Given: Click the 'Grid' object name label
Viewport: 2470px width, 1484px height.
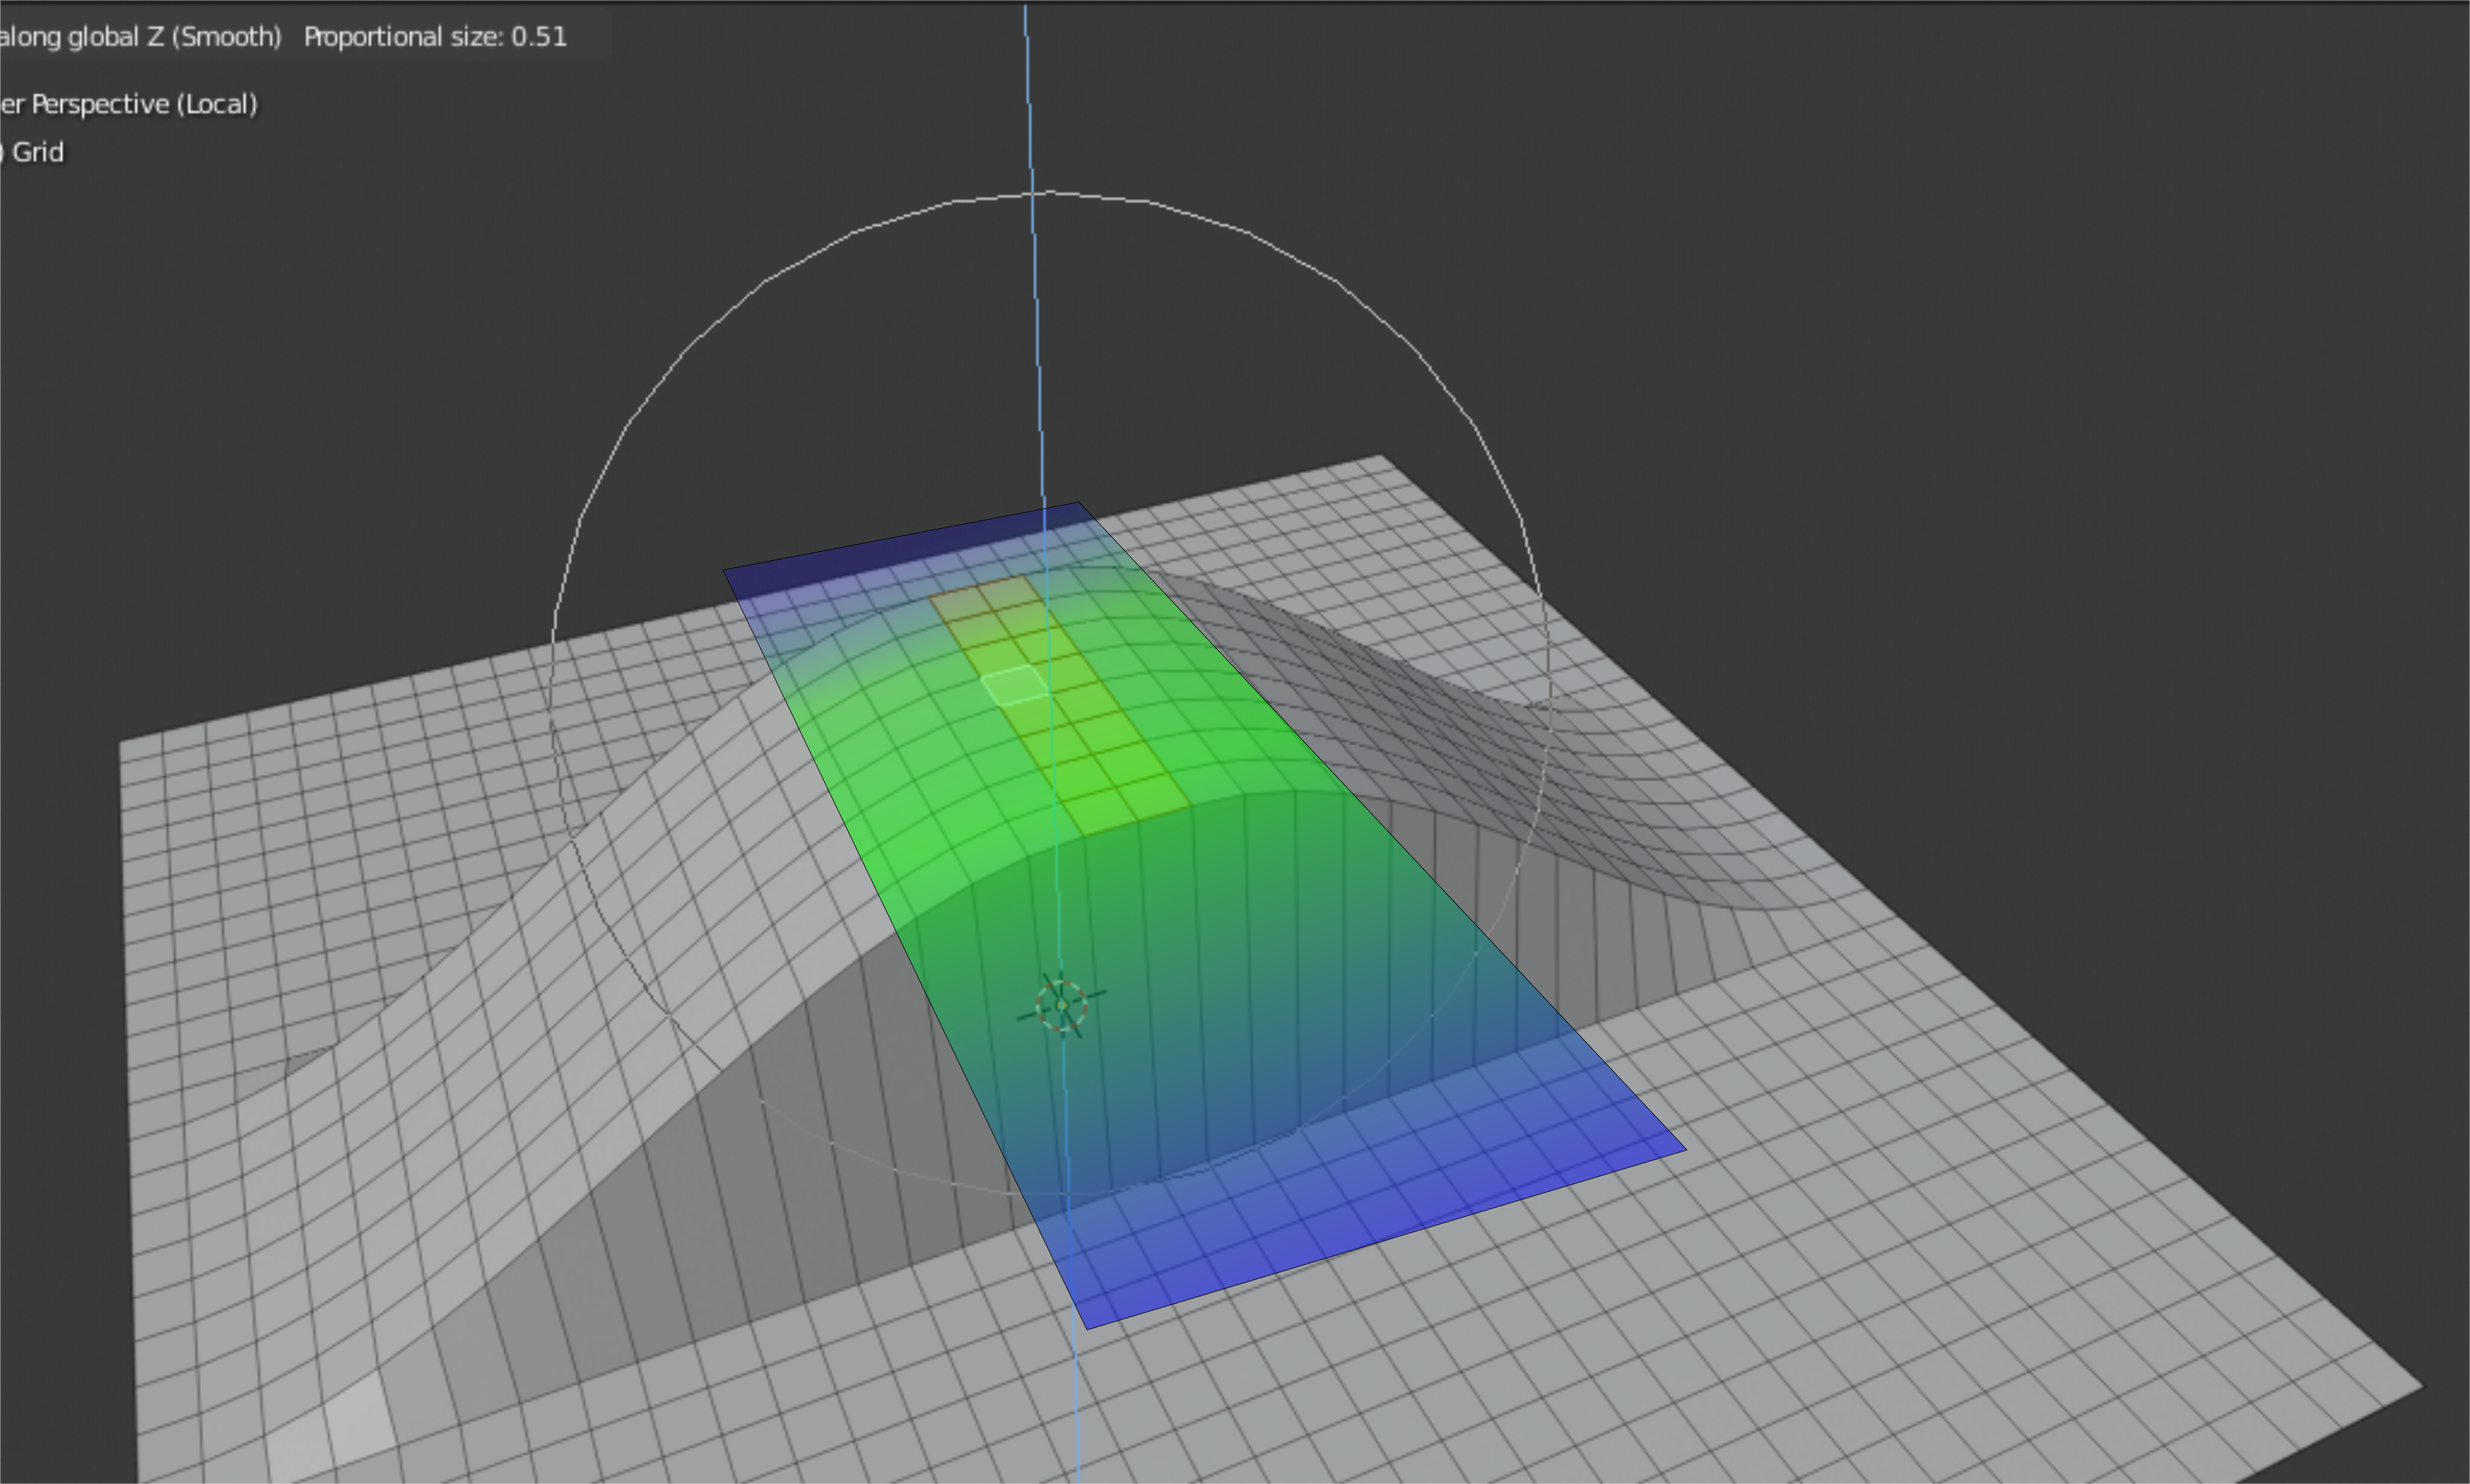Looking at the screenshot, I should [38, 152].
